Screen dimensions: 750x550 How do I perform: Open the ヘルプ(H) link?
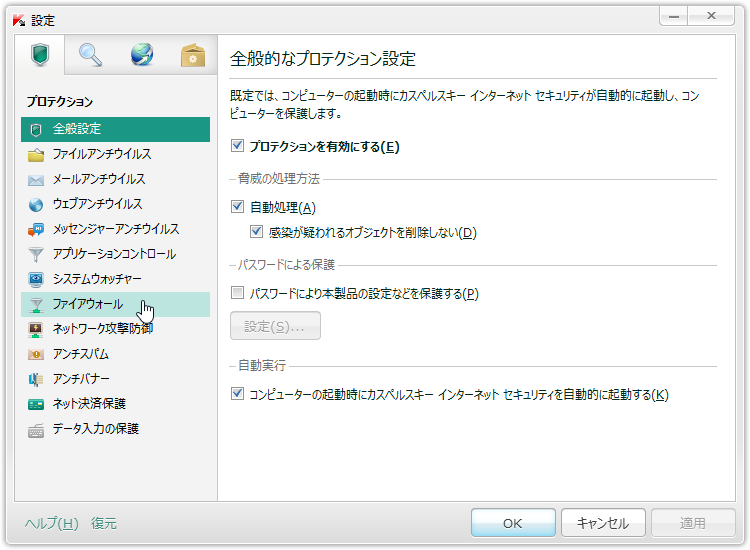click(x=52, y=524)
